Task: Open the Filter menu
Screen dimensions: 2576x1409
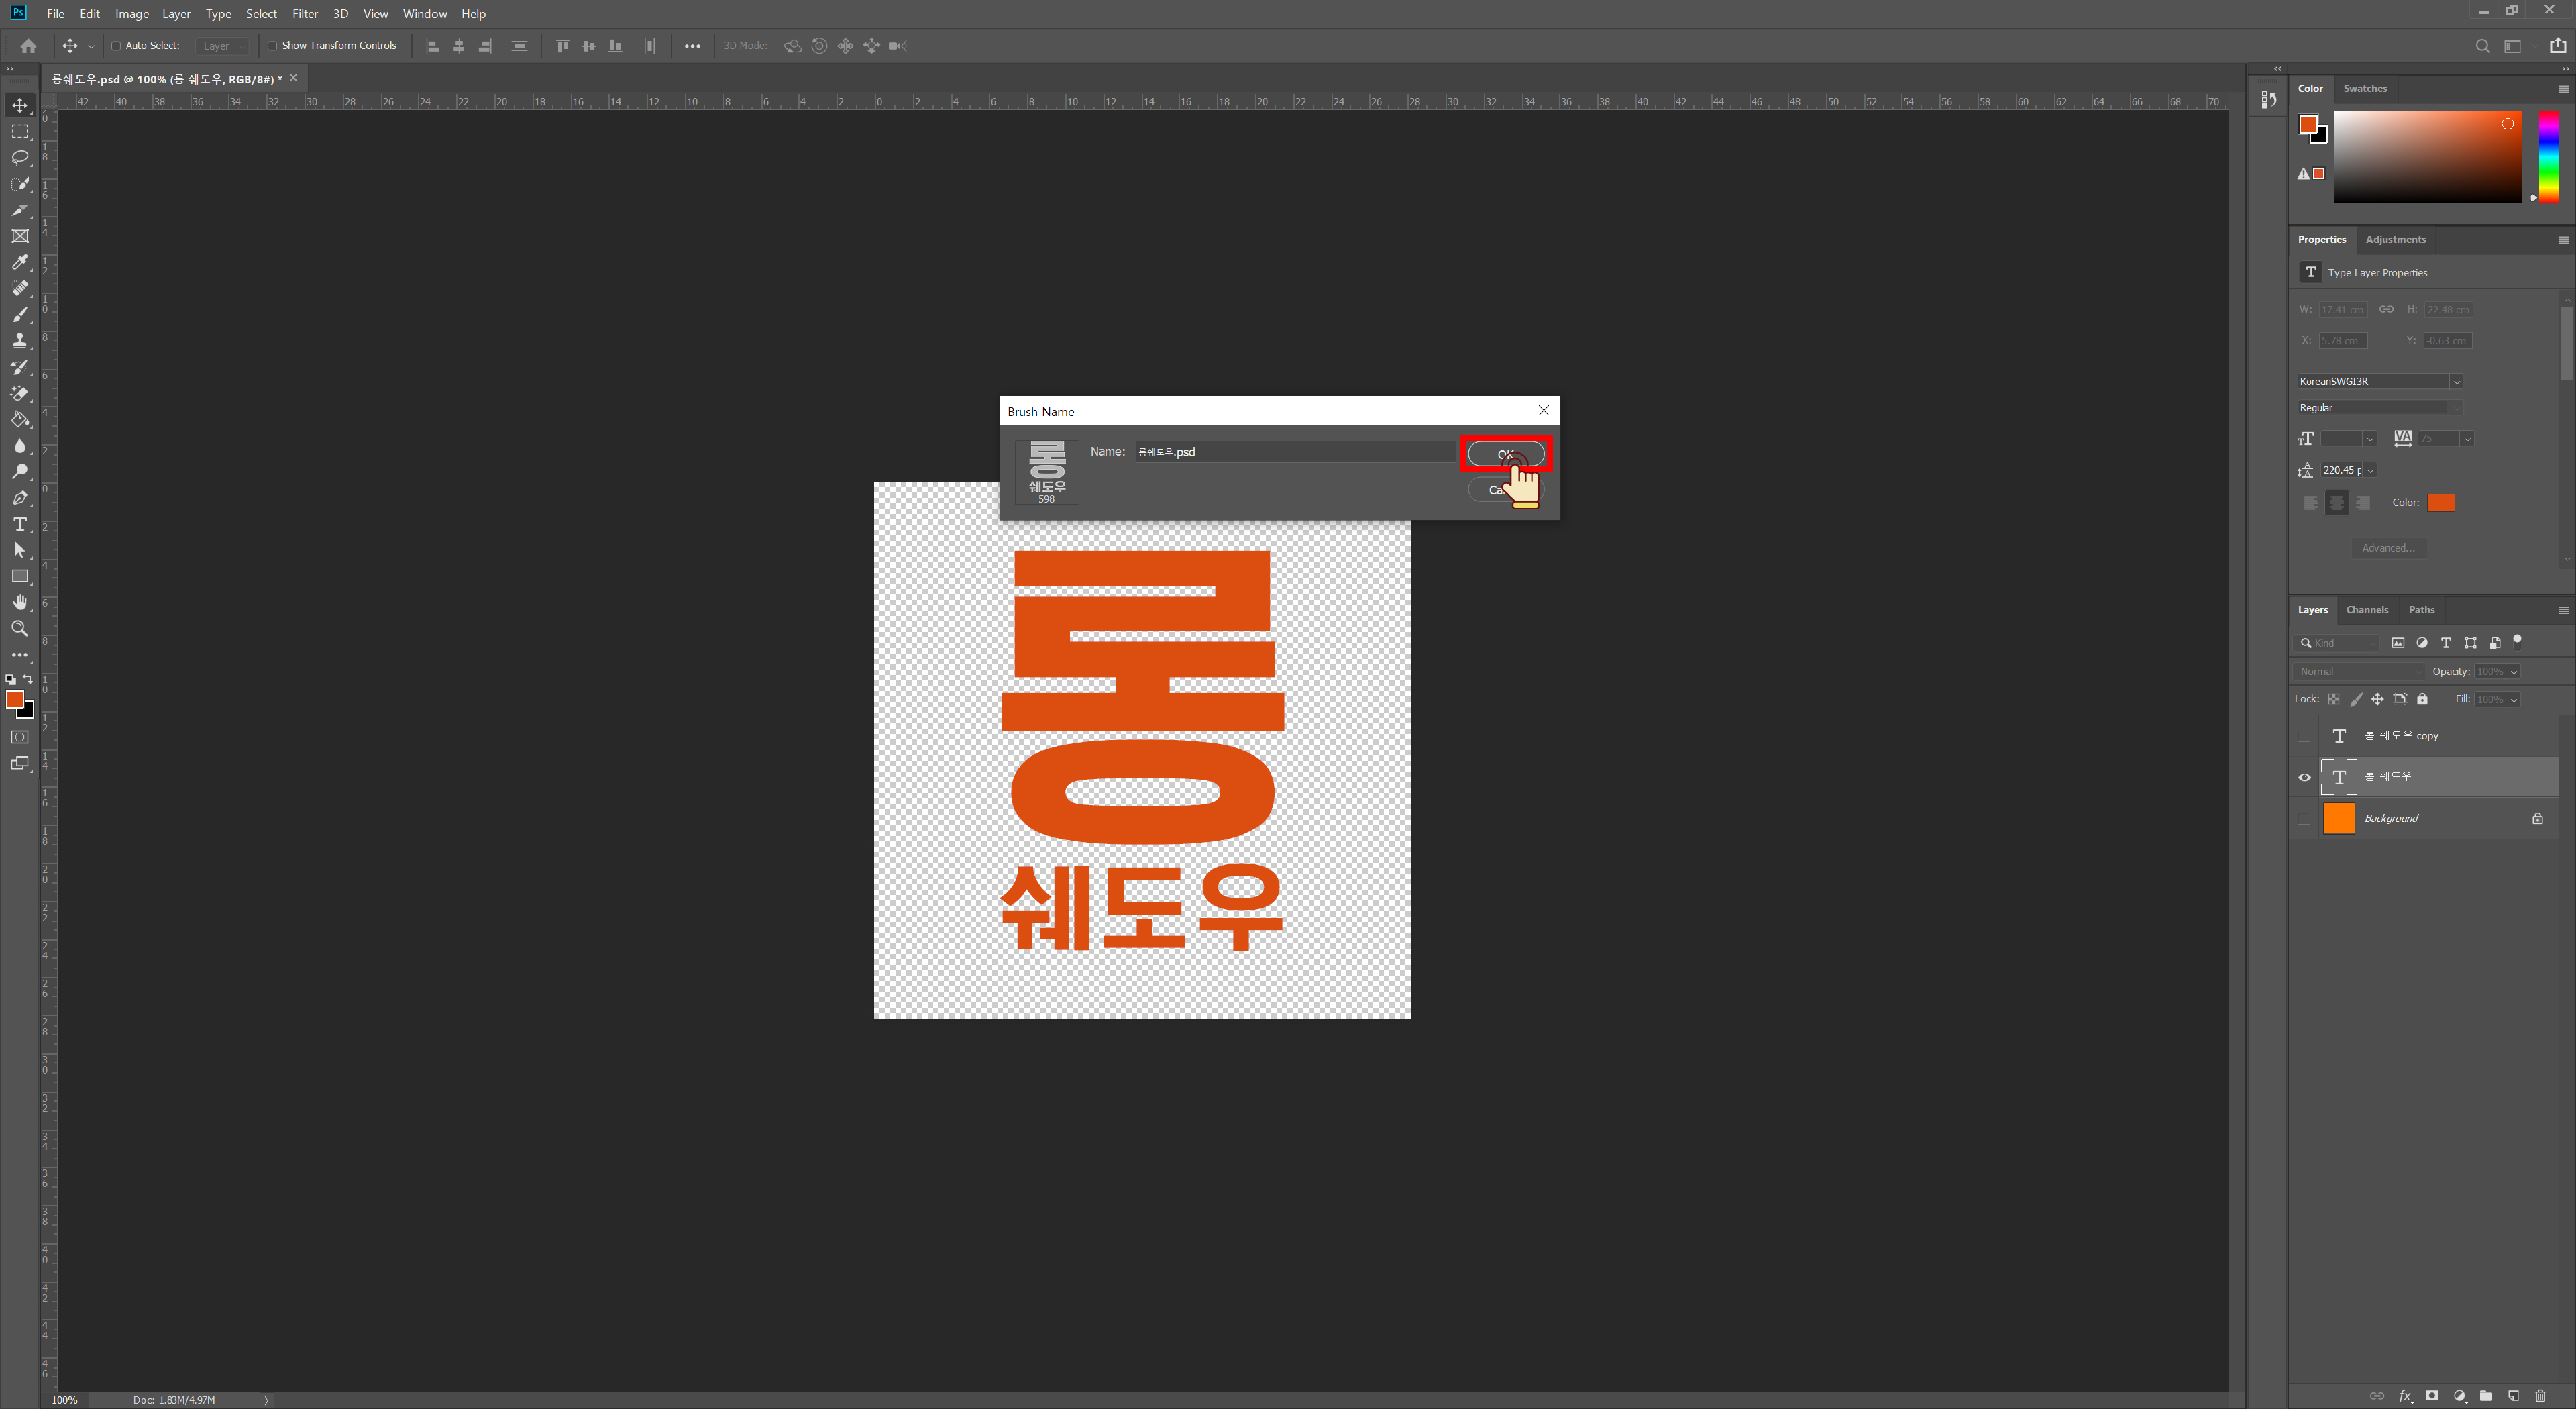Action: (304, 14)
